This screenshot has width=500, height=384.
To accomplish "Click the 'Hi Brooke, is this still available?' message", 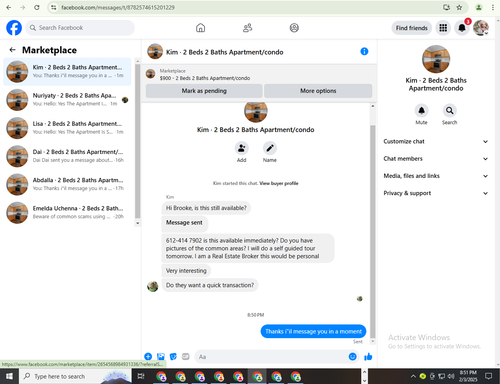I will (206, 208).
